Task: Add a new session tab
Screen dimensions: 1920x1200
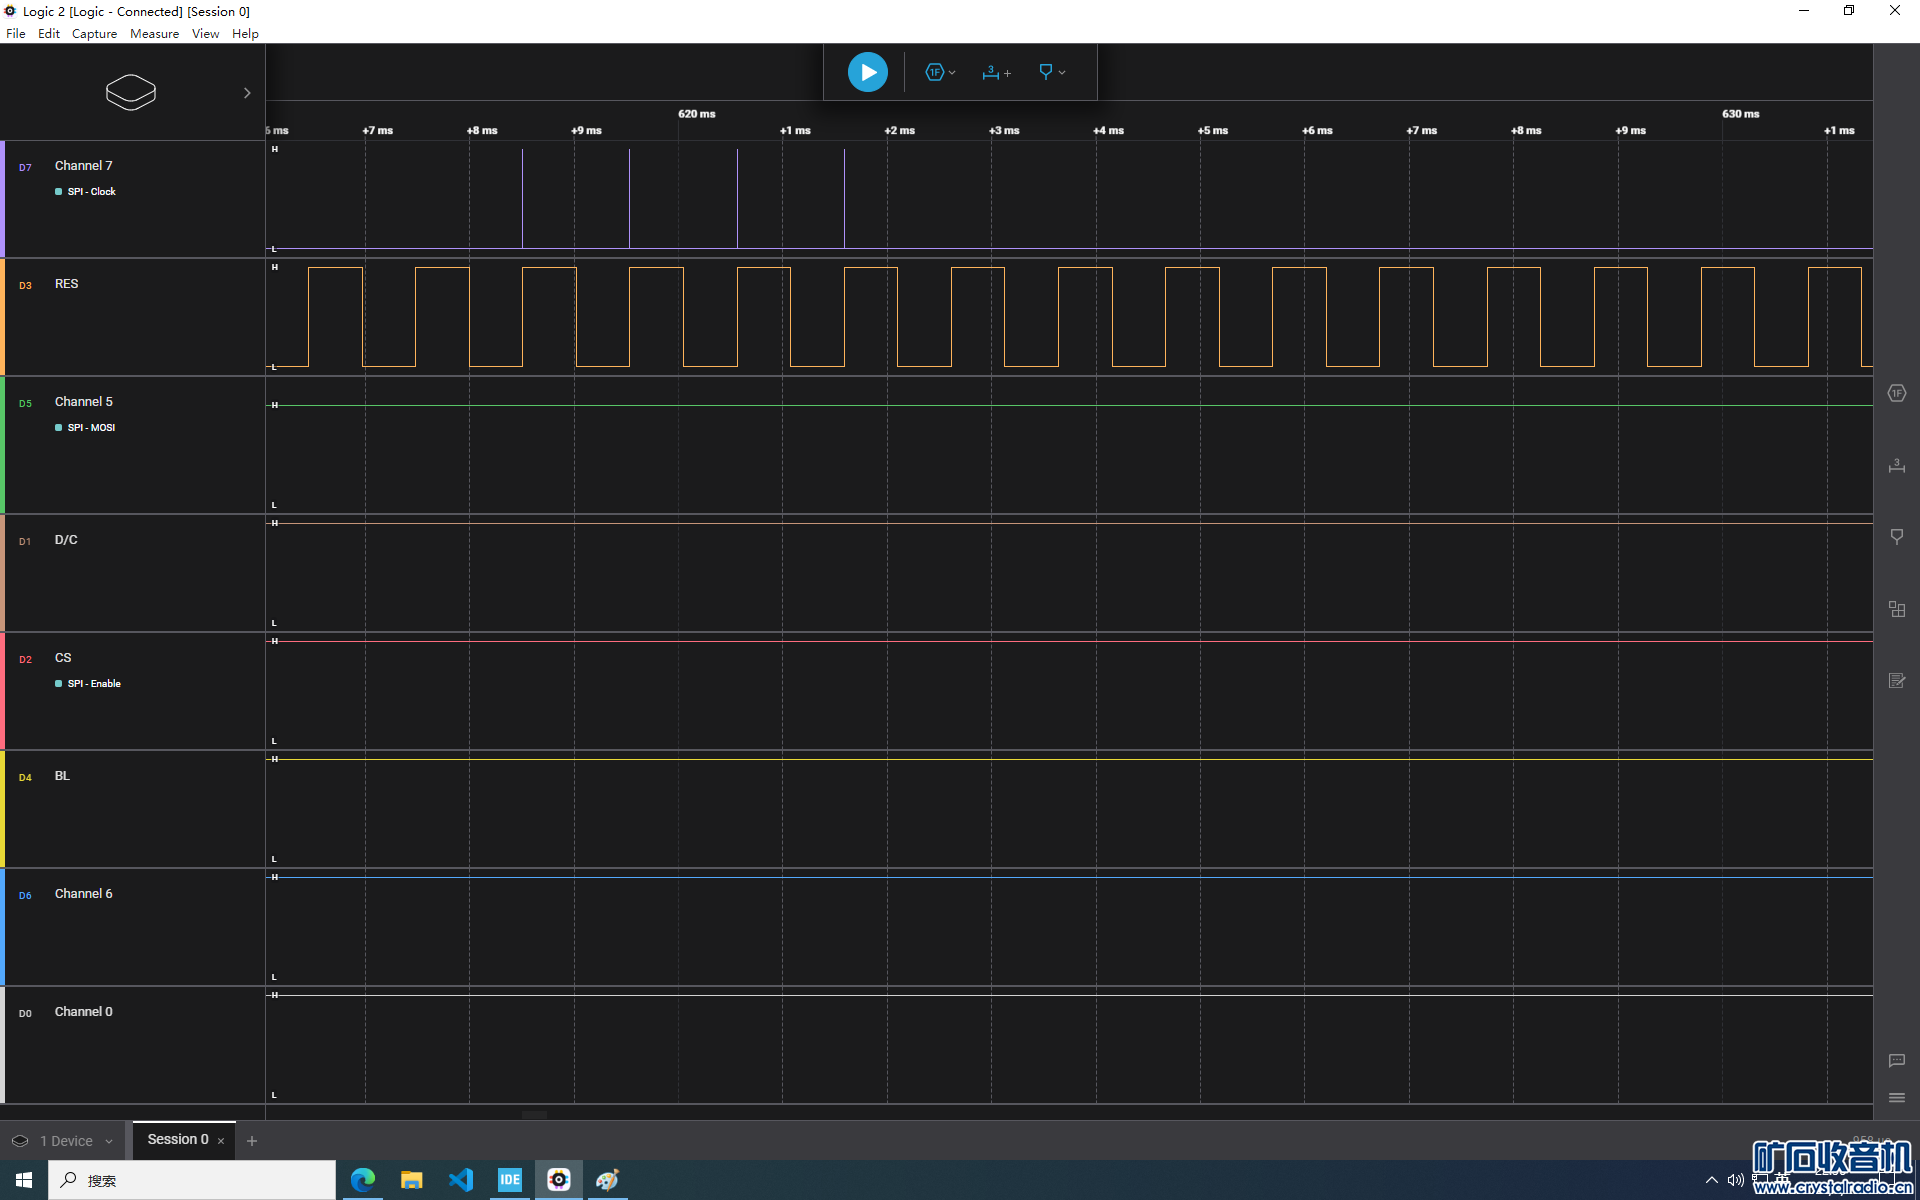Action: 252,1141
